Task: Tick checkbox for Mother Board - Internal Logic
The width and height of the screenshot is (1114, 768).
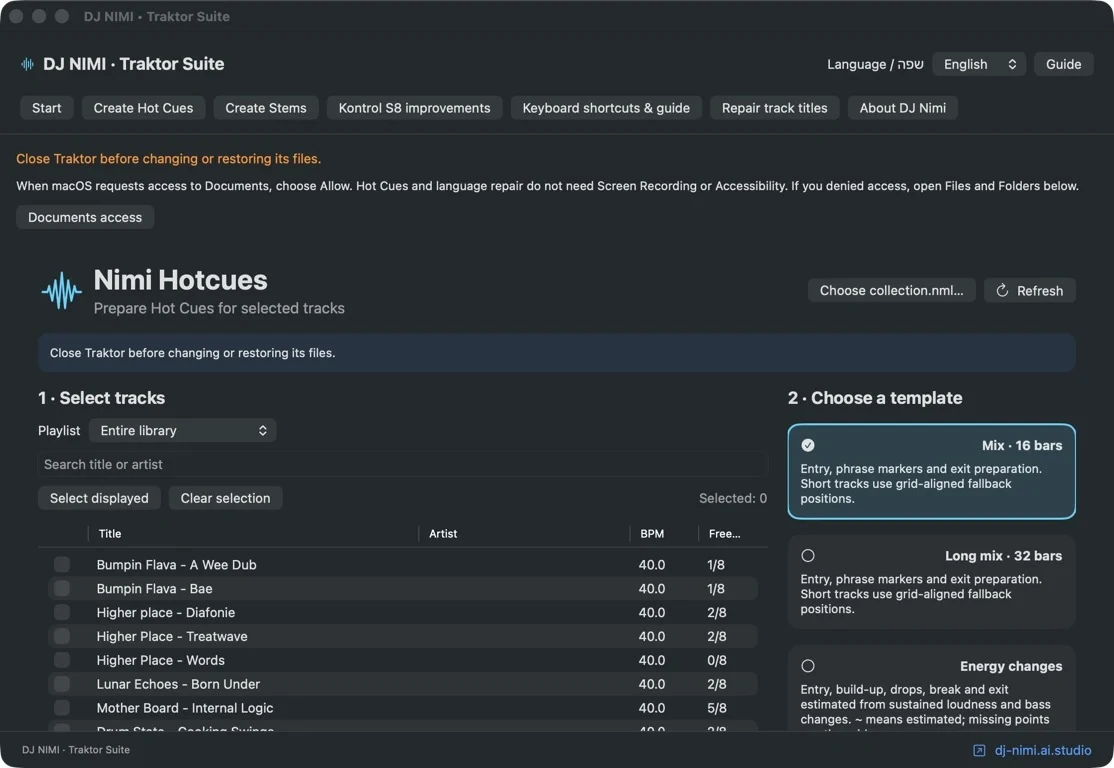Action: [62, 708]
